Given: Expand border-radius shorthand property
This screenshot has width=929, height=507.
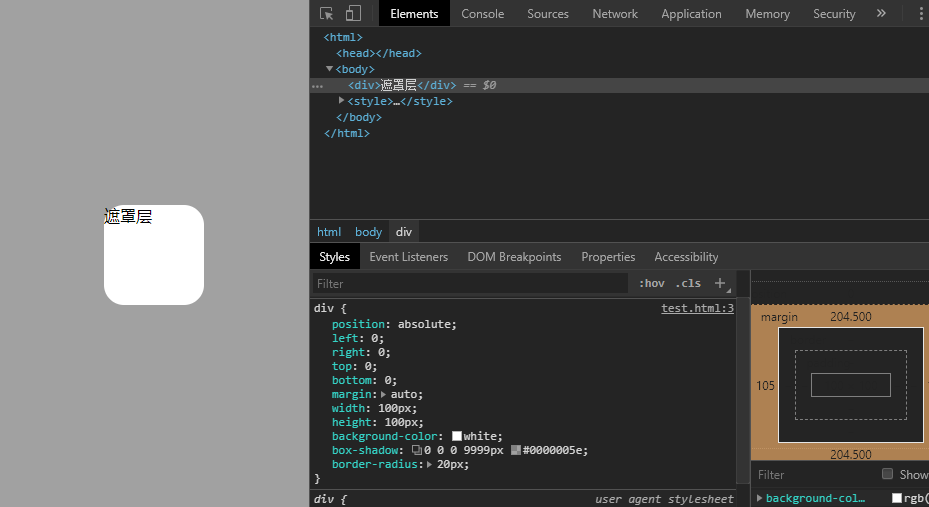Looking at the screenshot, I should click(x=430, y=464).
